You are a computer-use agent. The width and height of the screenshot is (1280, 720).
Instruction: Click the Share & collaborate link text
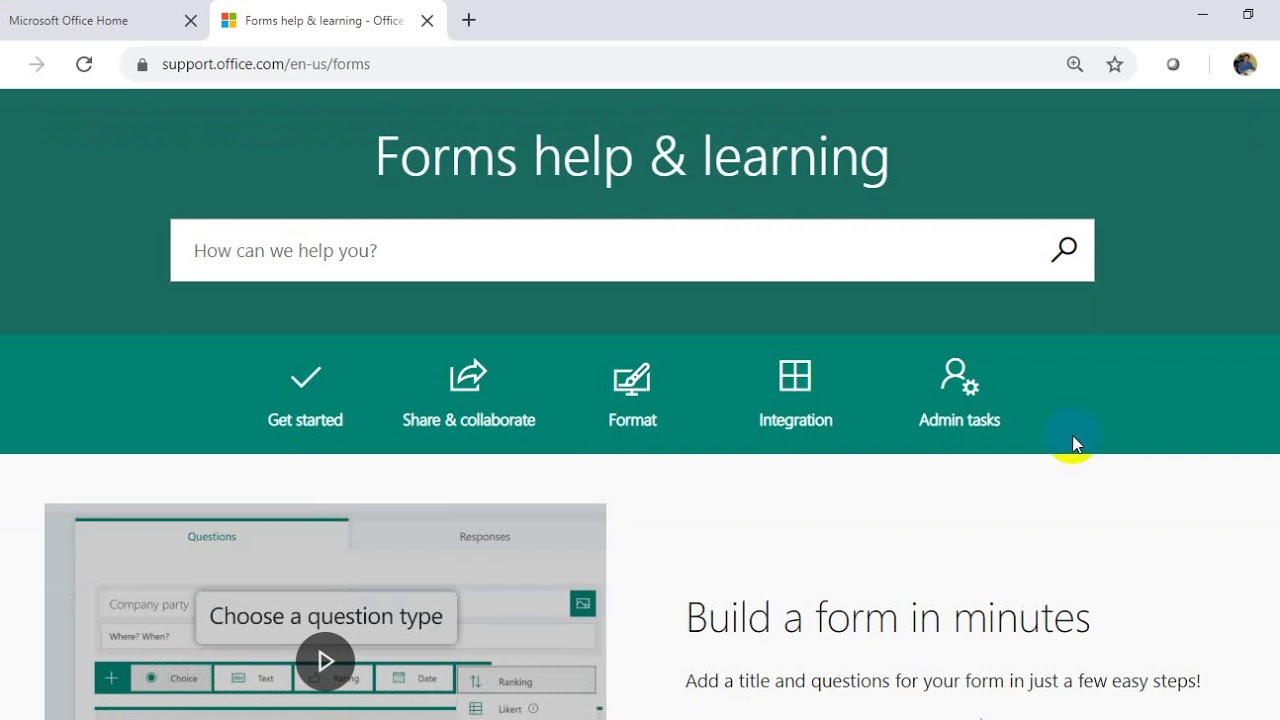pyautogui.click(x=469, y=420)
